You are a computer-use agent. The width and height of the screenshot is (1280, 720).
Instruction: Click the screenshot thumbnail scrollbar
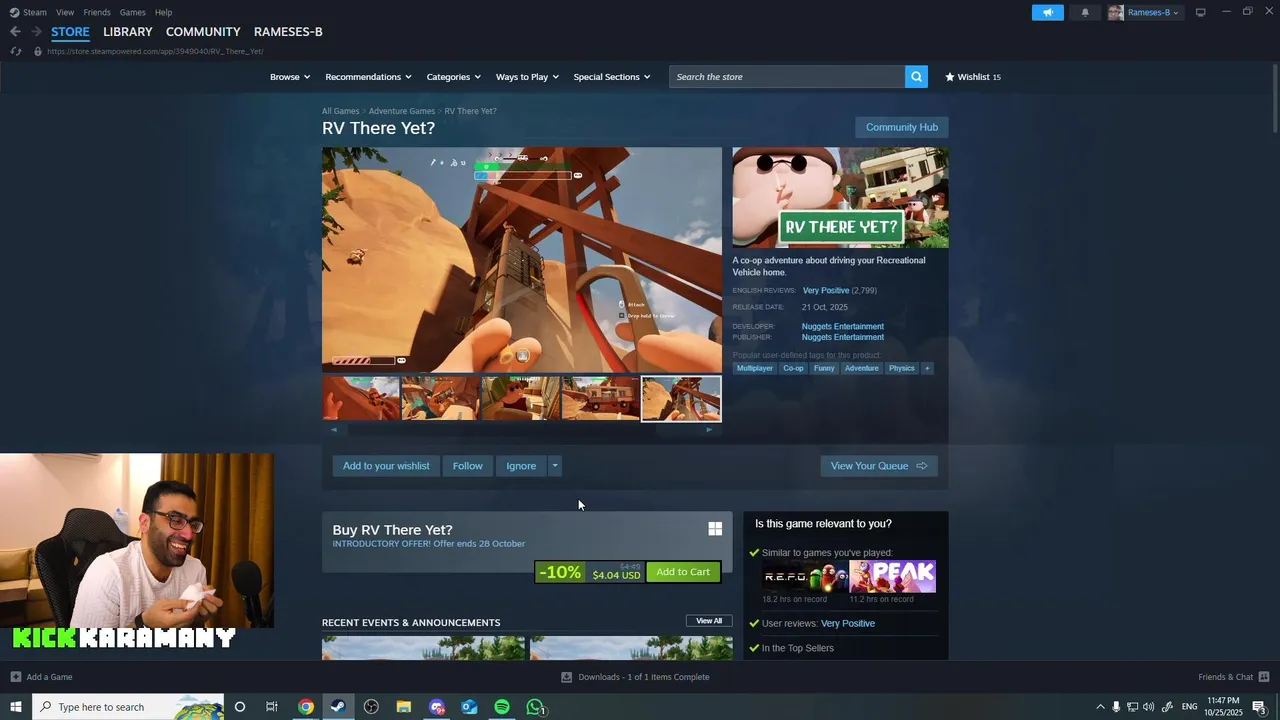pyautogui.click(x=521, y=429)
